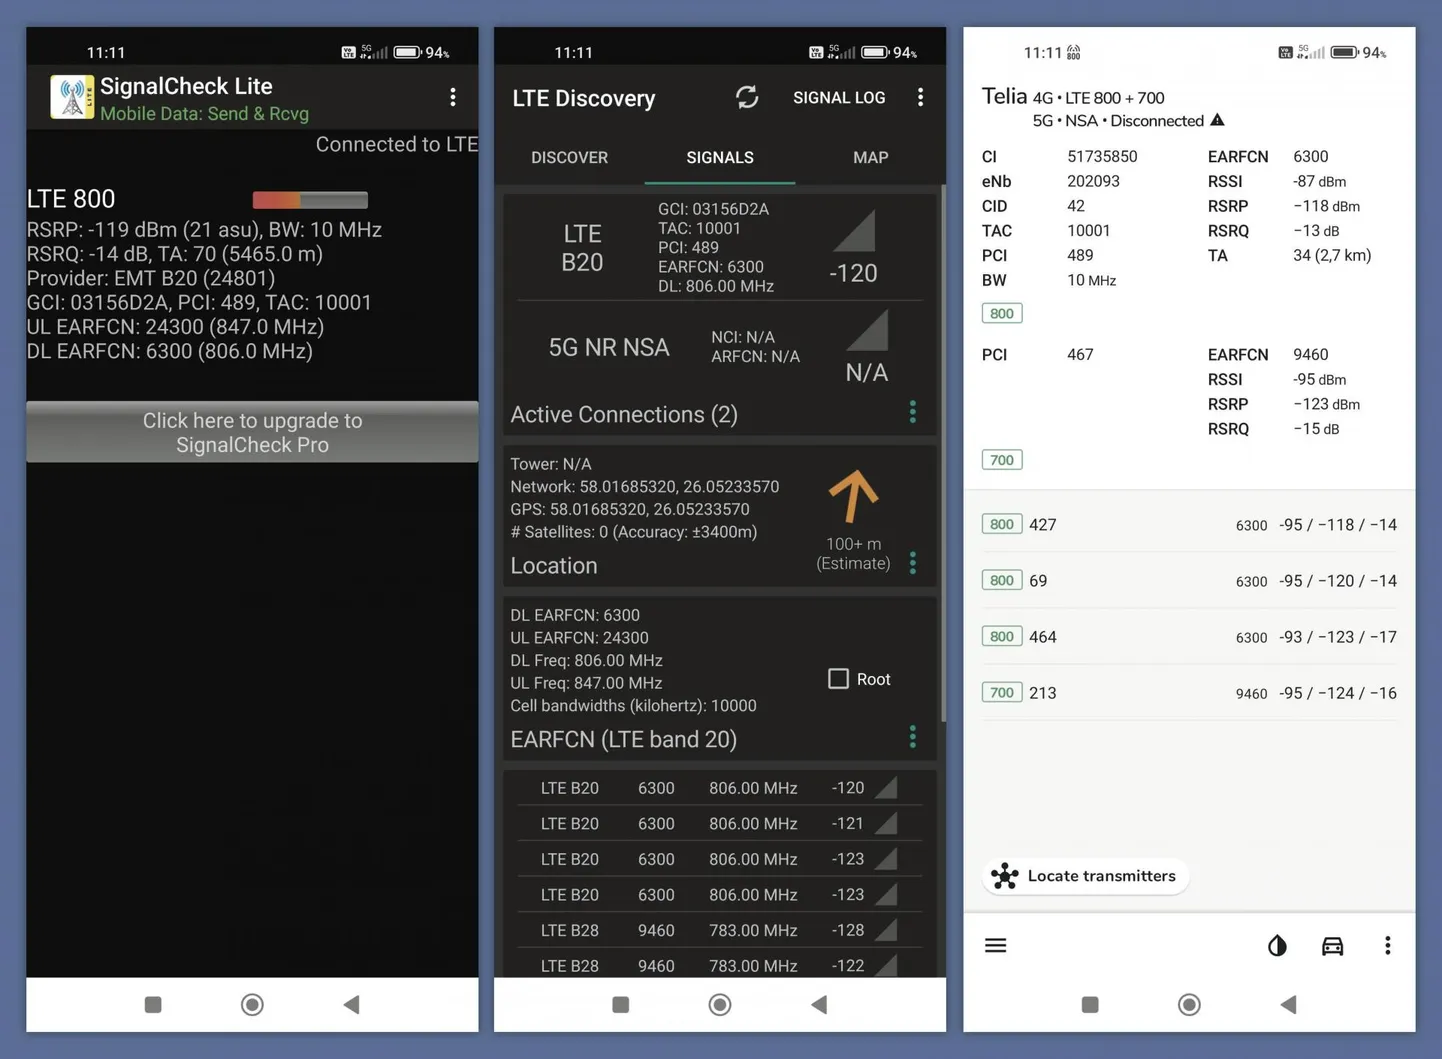Screen dimensions: 1442x1059
Task: Open the SIGNAL LOG
Action: 839,98
